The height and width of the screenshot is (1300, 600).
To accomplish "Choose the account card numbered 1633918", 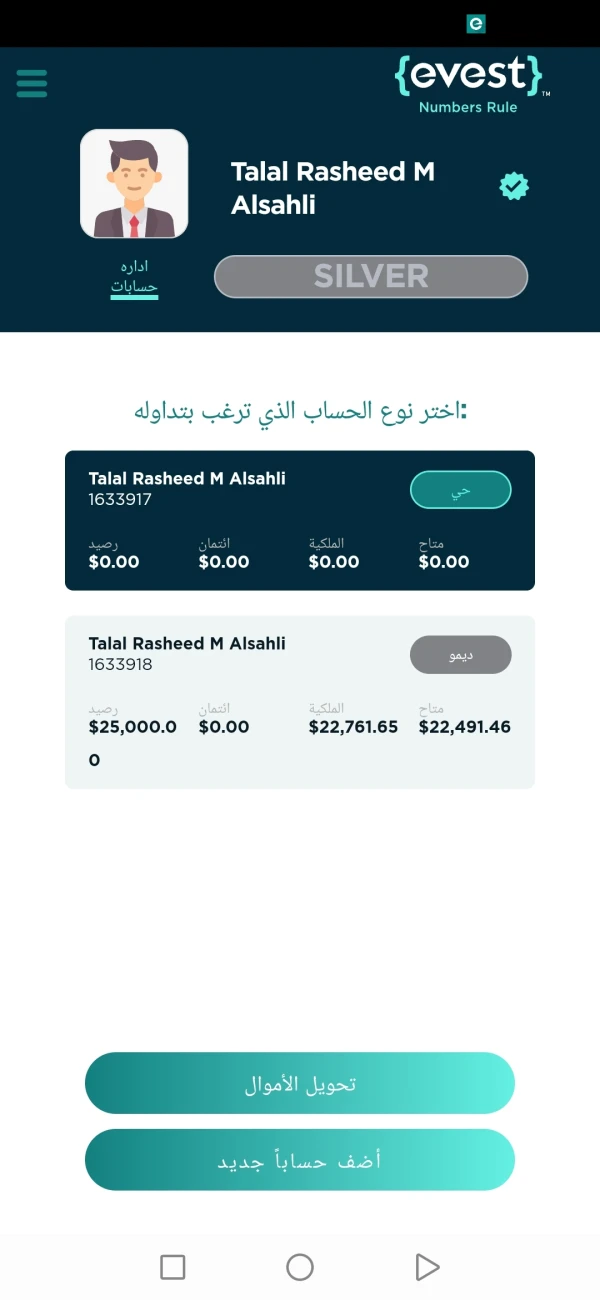I will click(x=300, y=702).
